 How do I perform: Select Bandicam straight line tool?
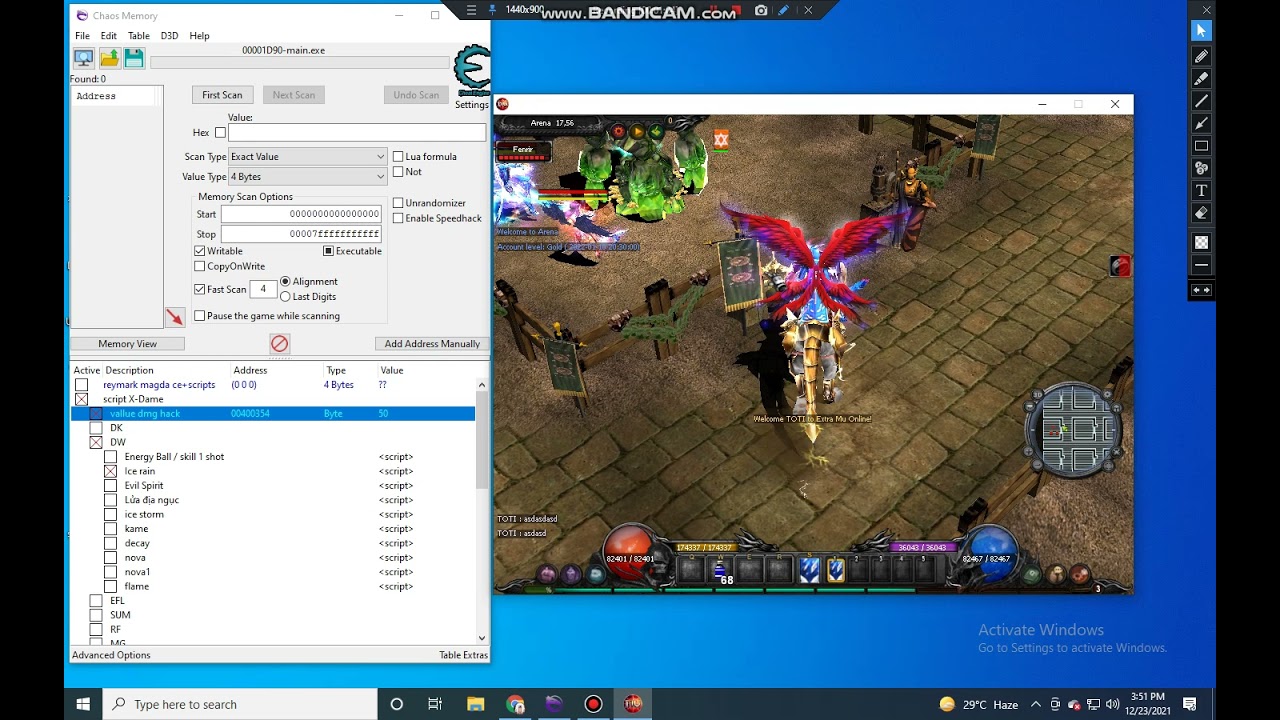click(x=1201, y=101)
